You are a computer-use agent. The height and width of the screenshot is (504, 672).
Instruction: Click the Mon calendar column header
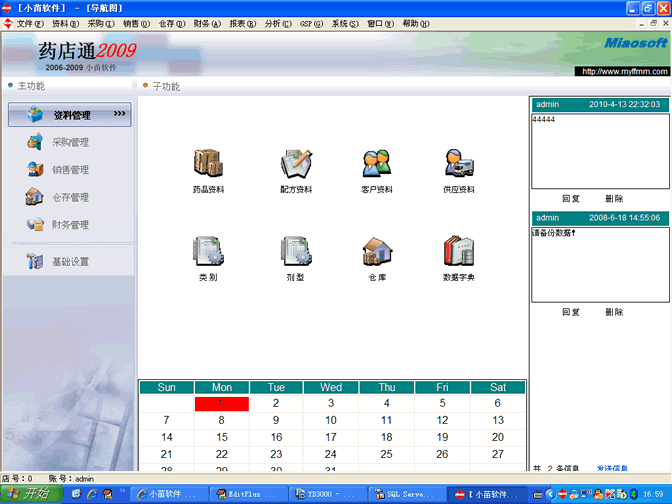[222, 387]
